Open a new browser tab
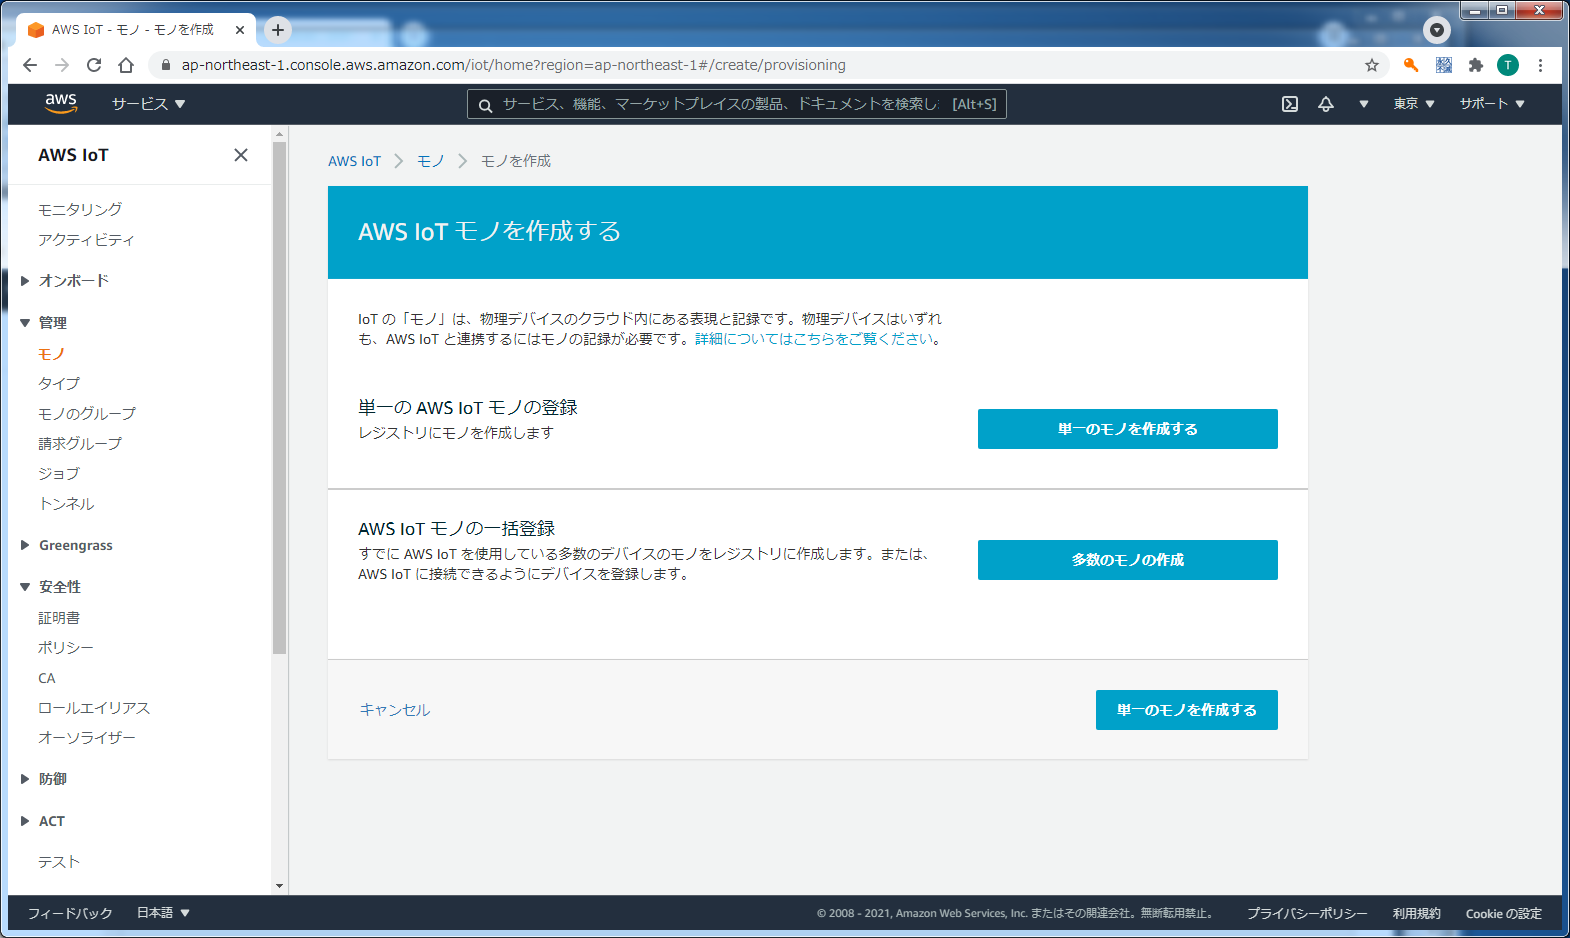 pyautogui.click(x=278, y=30)
